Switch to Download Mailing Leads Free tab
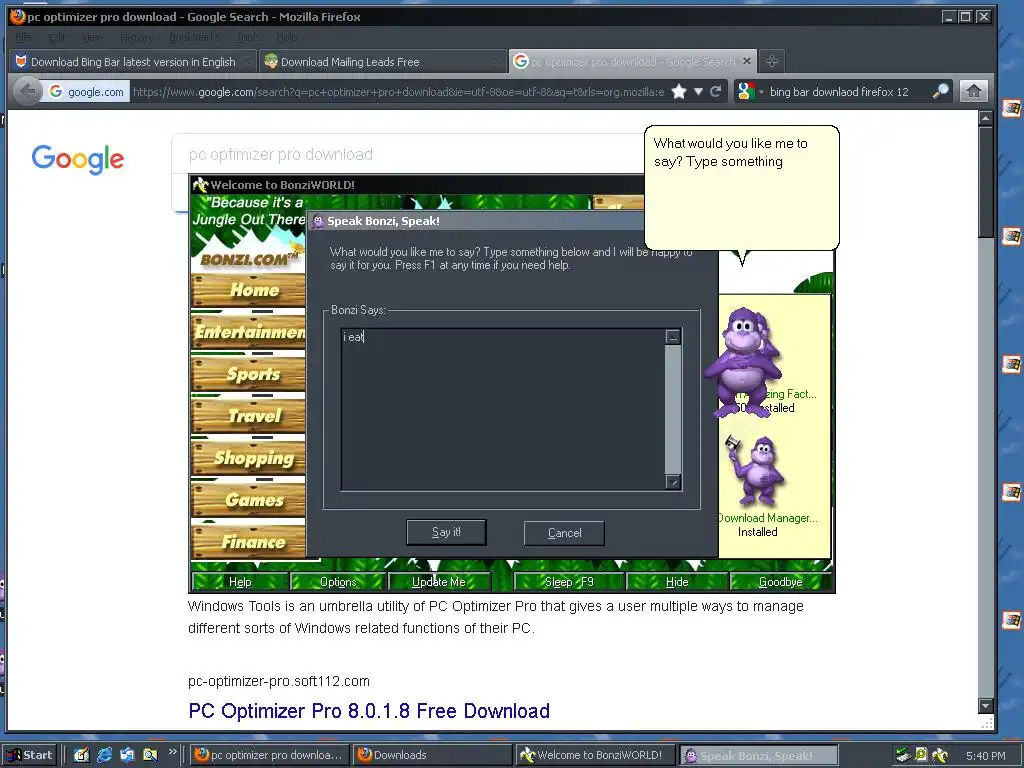Image resolution: width=1024 pixels, height=768 pixels. [382, 62]
